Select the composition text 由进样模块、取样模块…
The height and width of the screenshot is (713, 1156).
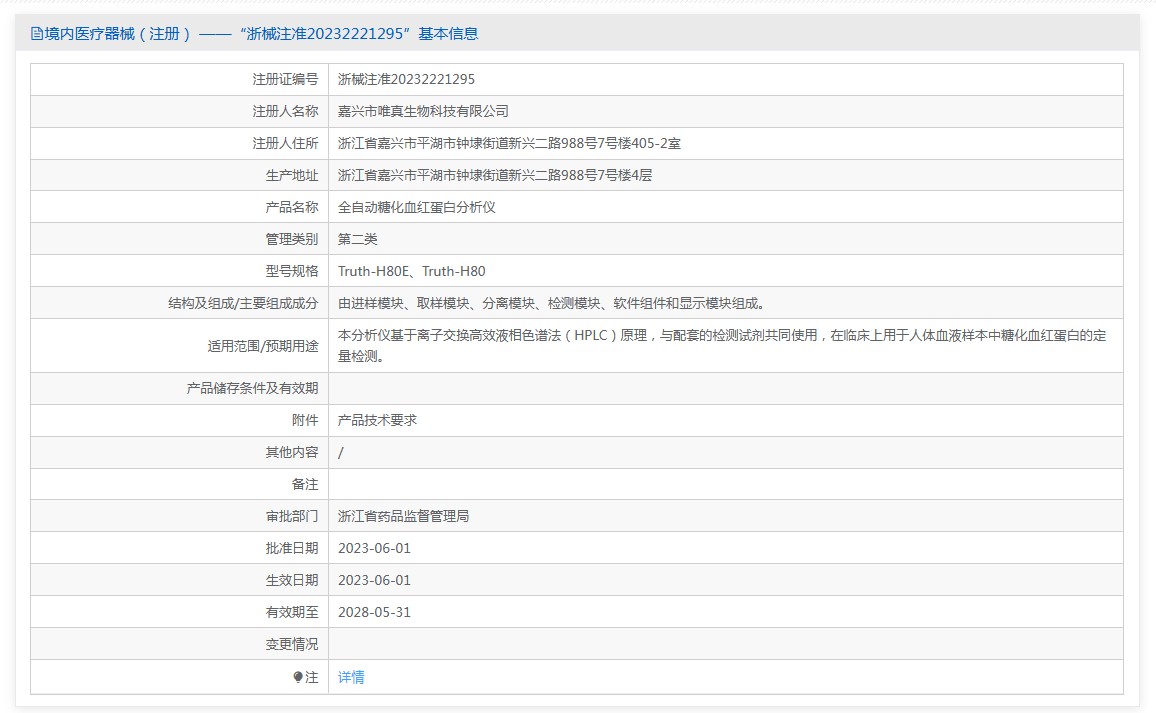(x=551, y=303)
